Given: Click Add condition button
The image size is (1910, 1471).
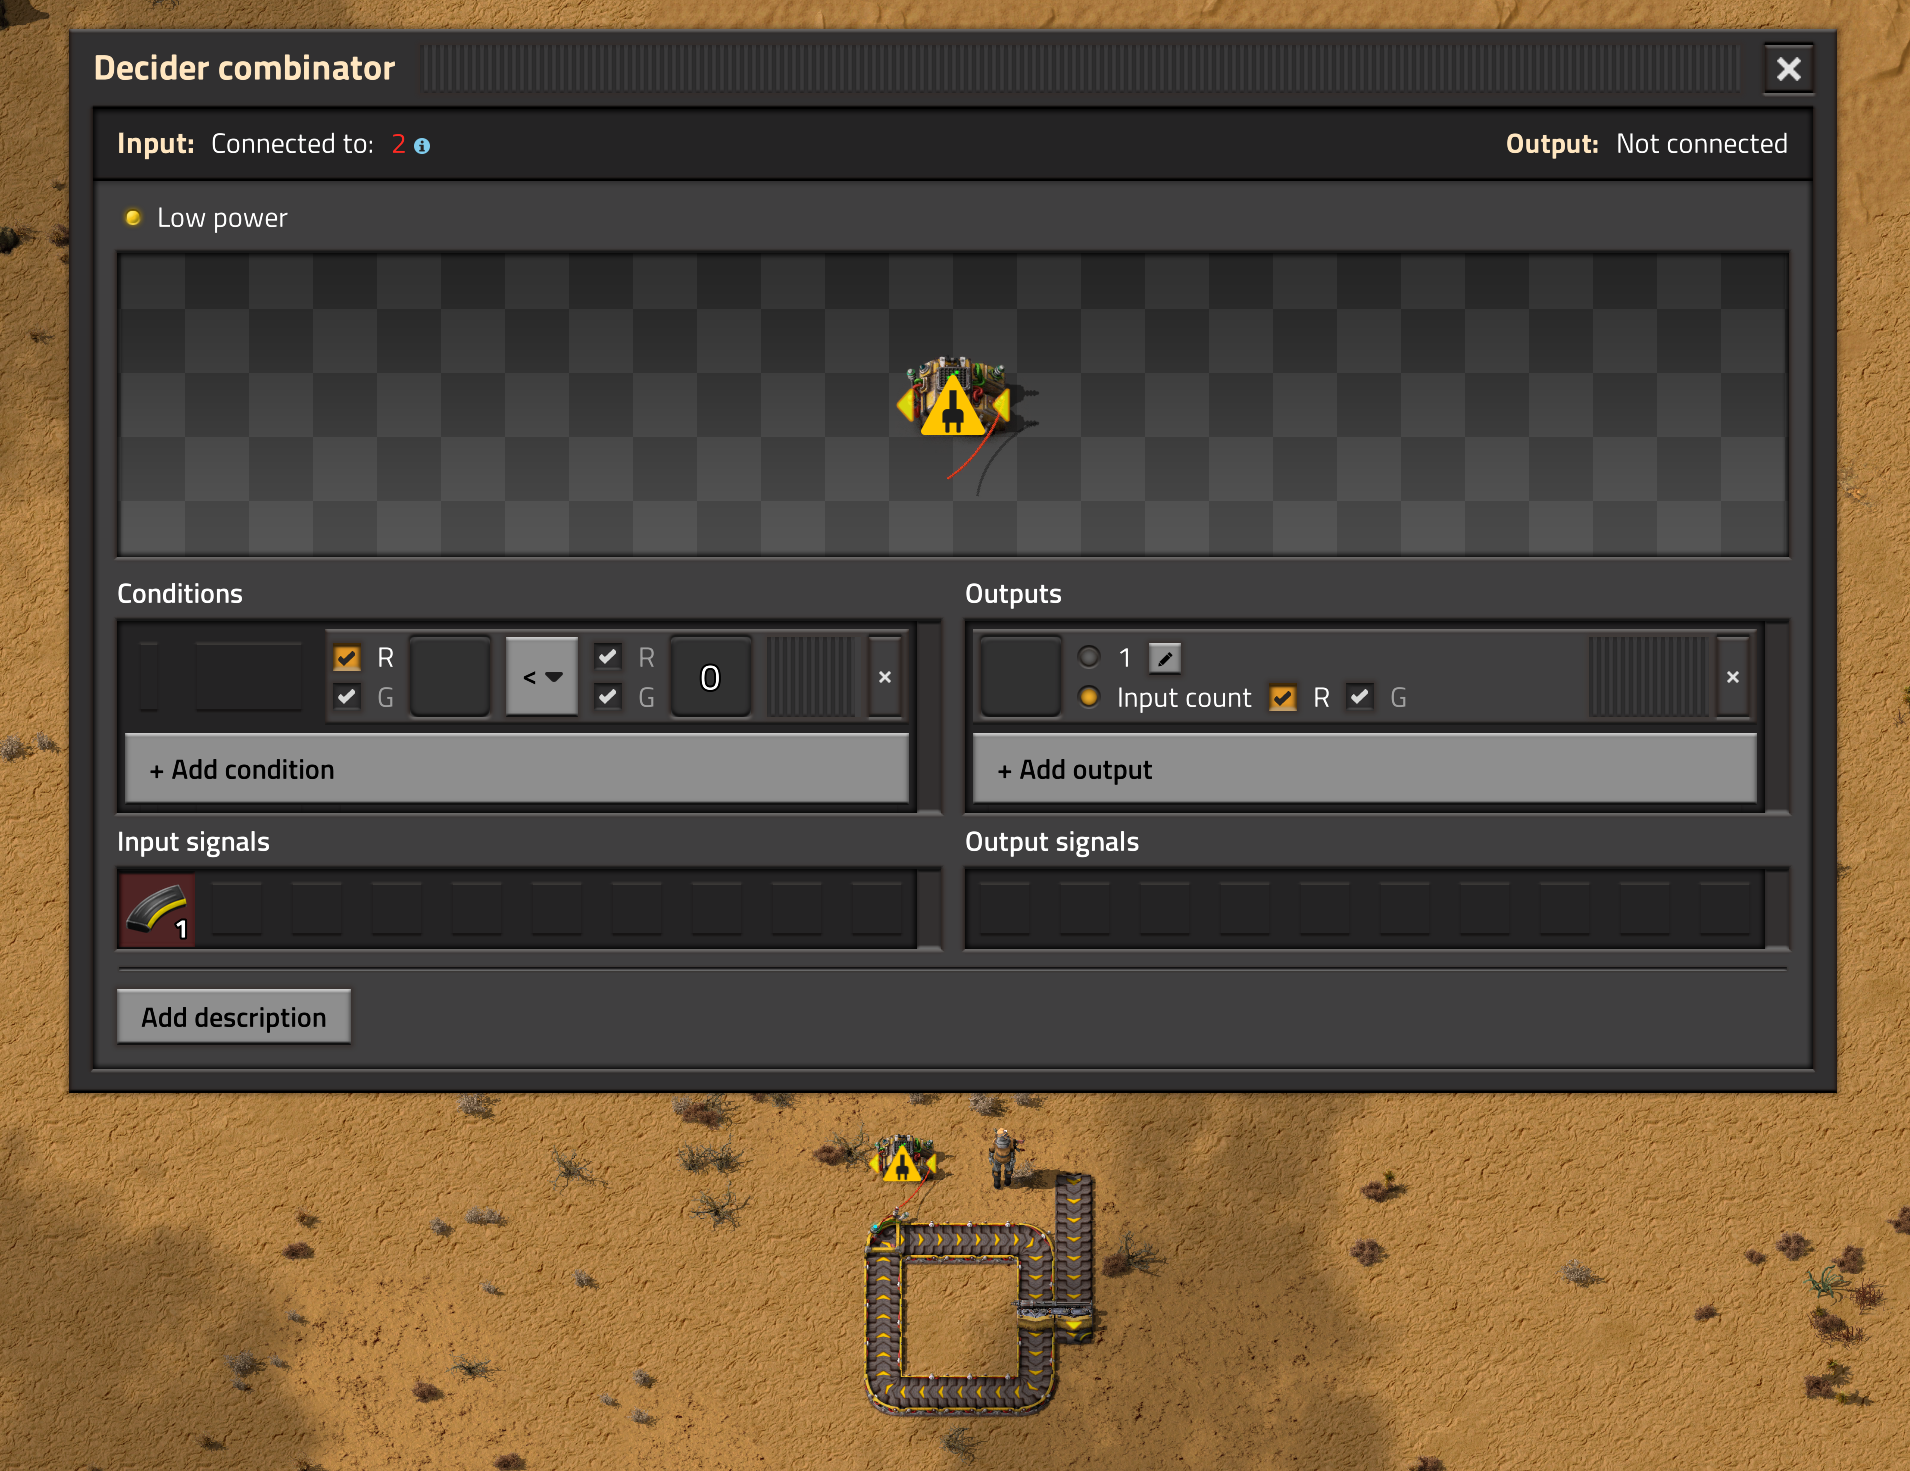Looking at the screenshot, I should 517,769.
